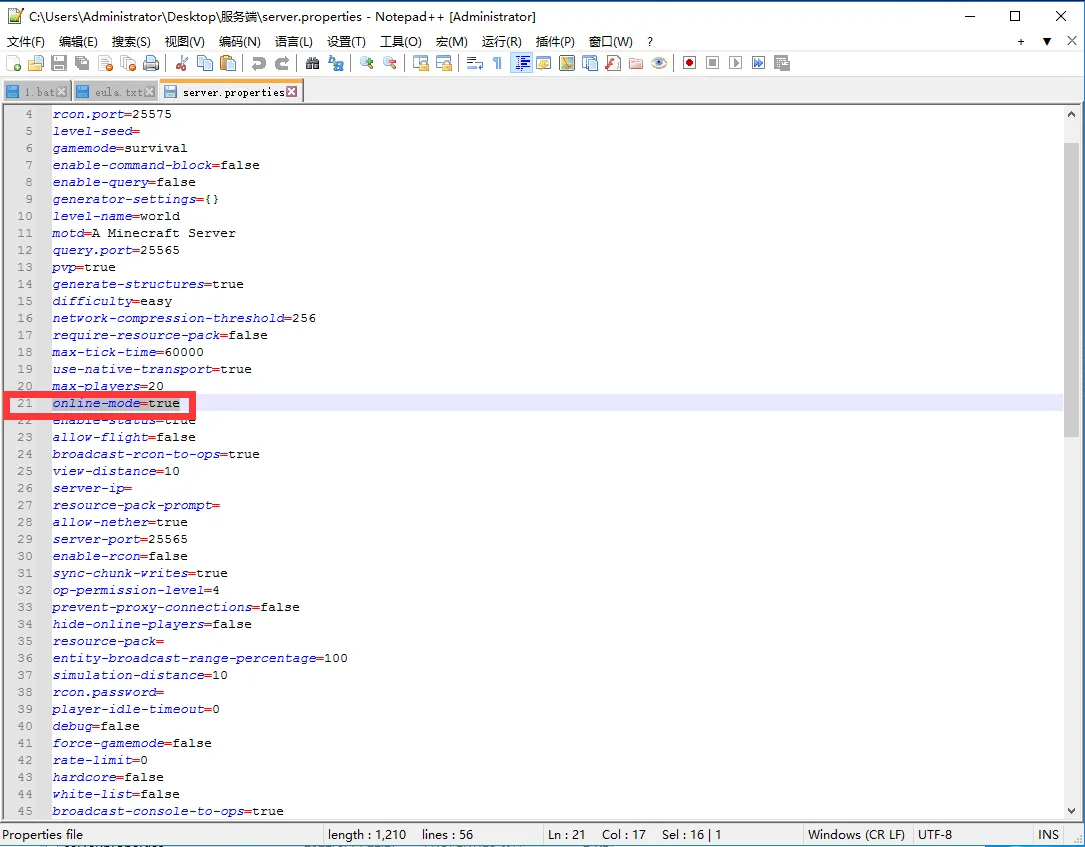Toggle word wrap in the toolbar
This screenshot has height=847, width=1085.
point(475,63)
